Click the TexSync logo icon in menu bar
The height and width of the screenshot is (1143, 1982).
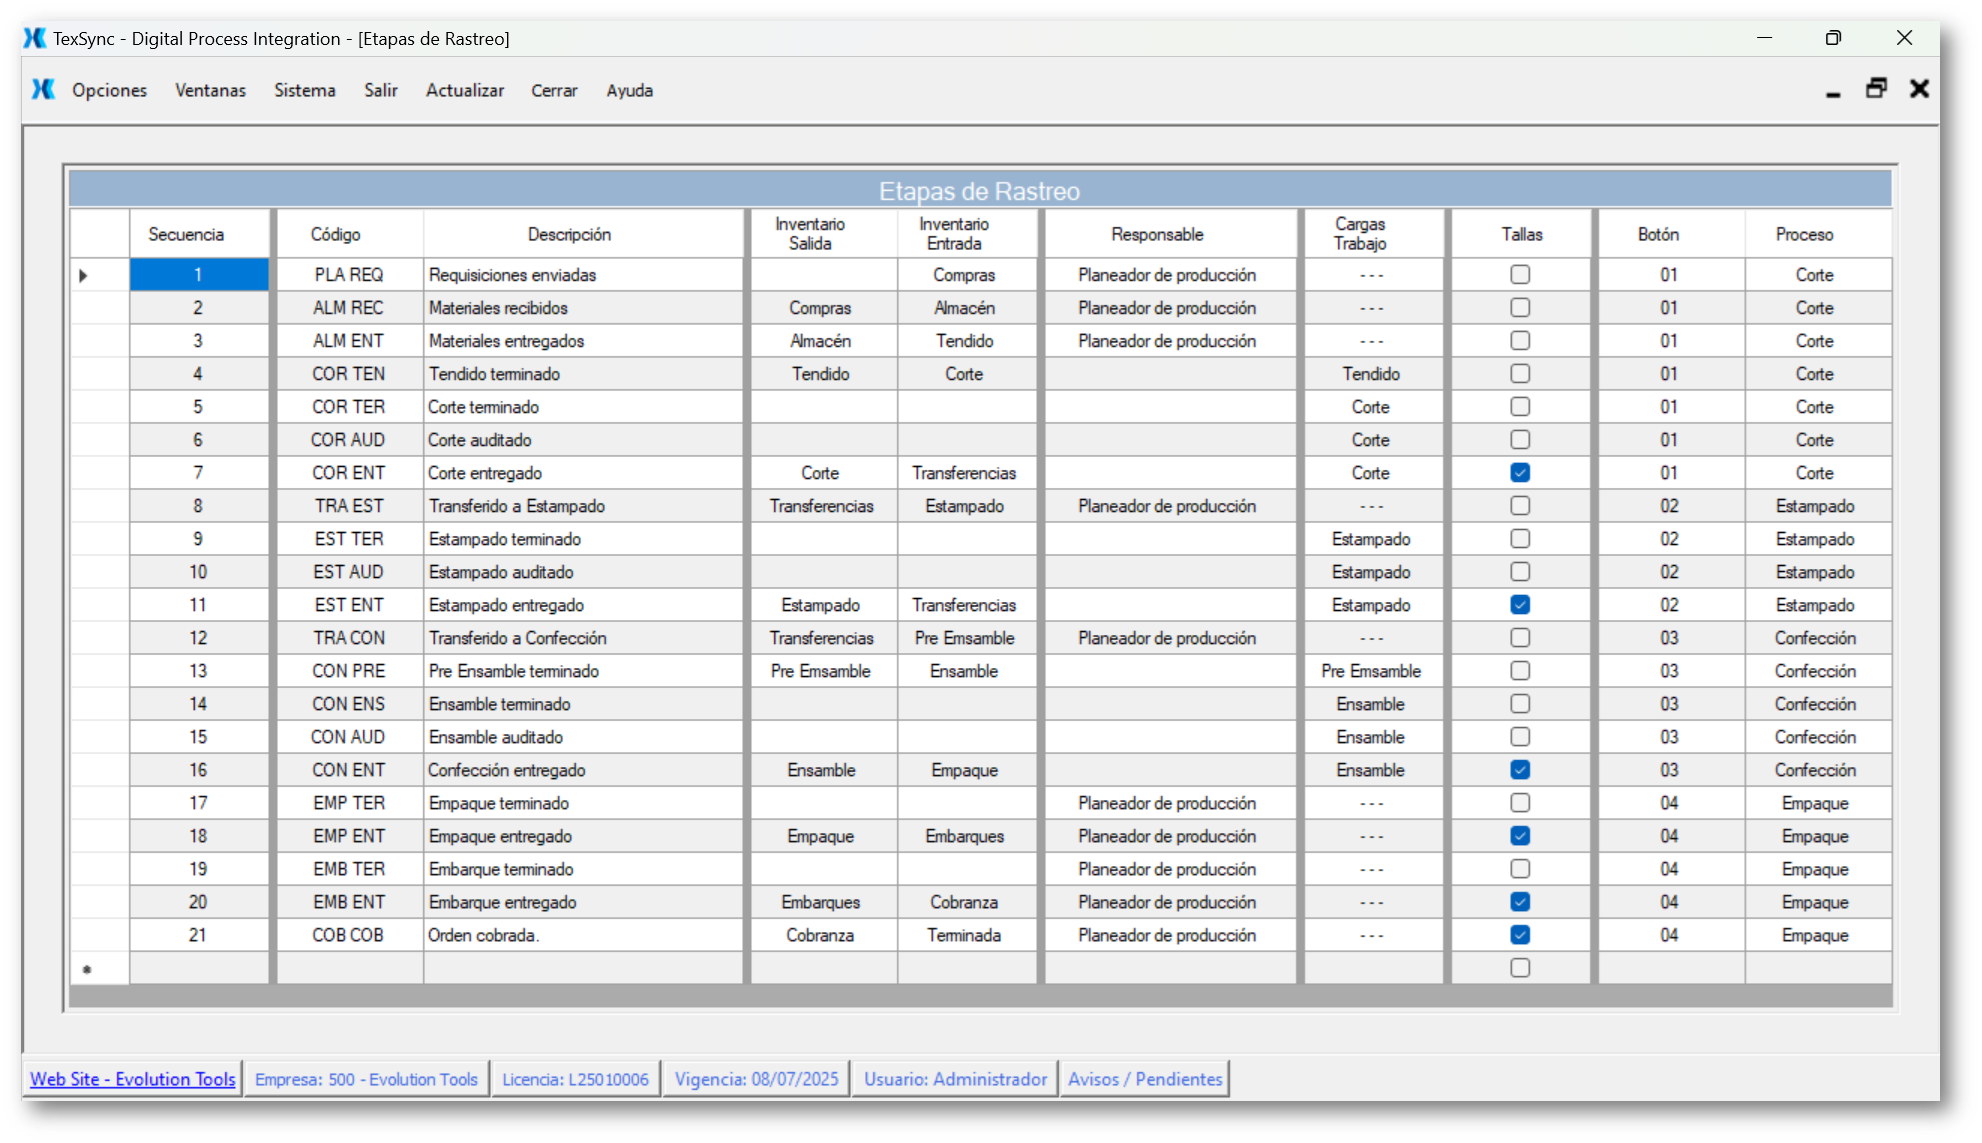click(x=43, y=89)
